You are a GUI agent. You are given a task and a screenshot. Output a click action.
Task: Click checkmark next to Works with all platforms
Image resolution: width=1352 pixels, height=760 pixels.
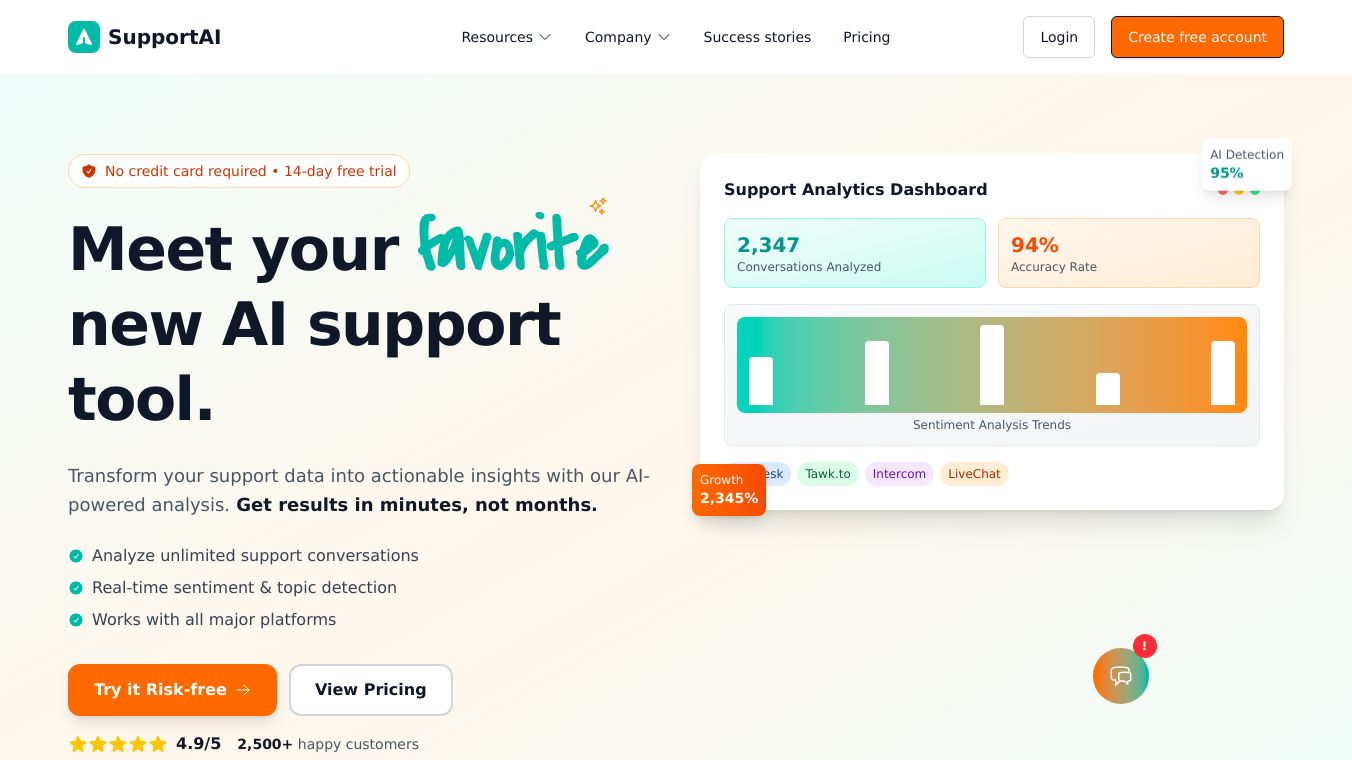76,620
